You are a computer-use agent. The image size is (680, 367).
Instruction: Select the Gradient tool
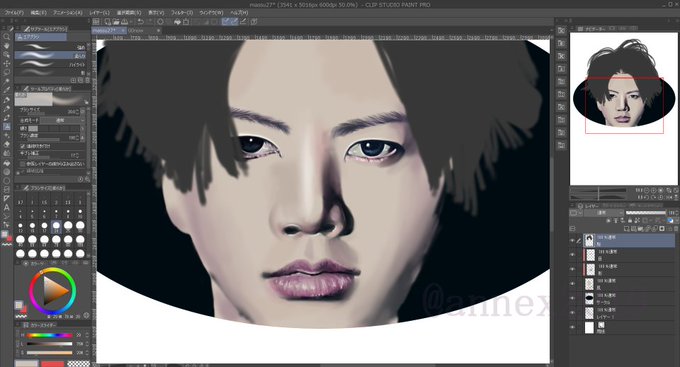[7, 172]
